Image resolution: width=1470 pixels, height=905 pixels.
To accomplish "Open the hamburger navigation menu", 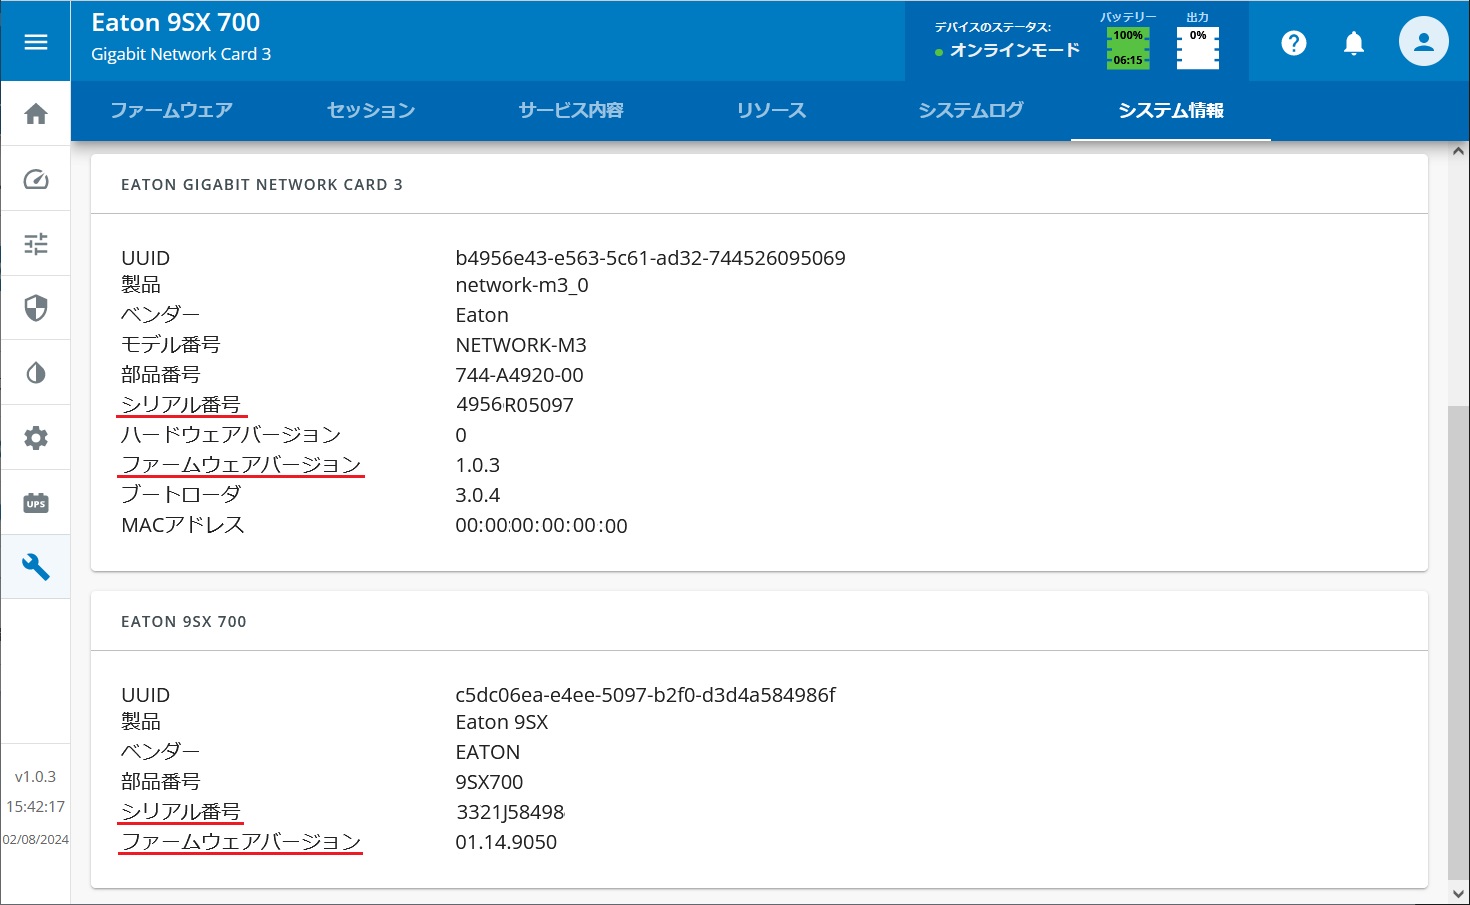I will 36,42.
